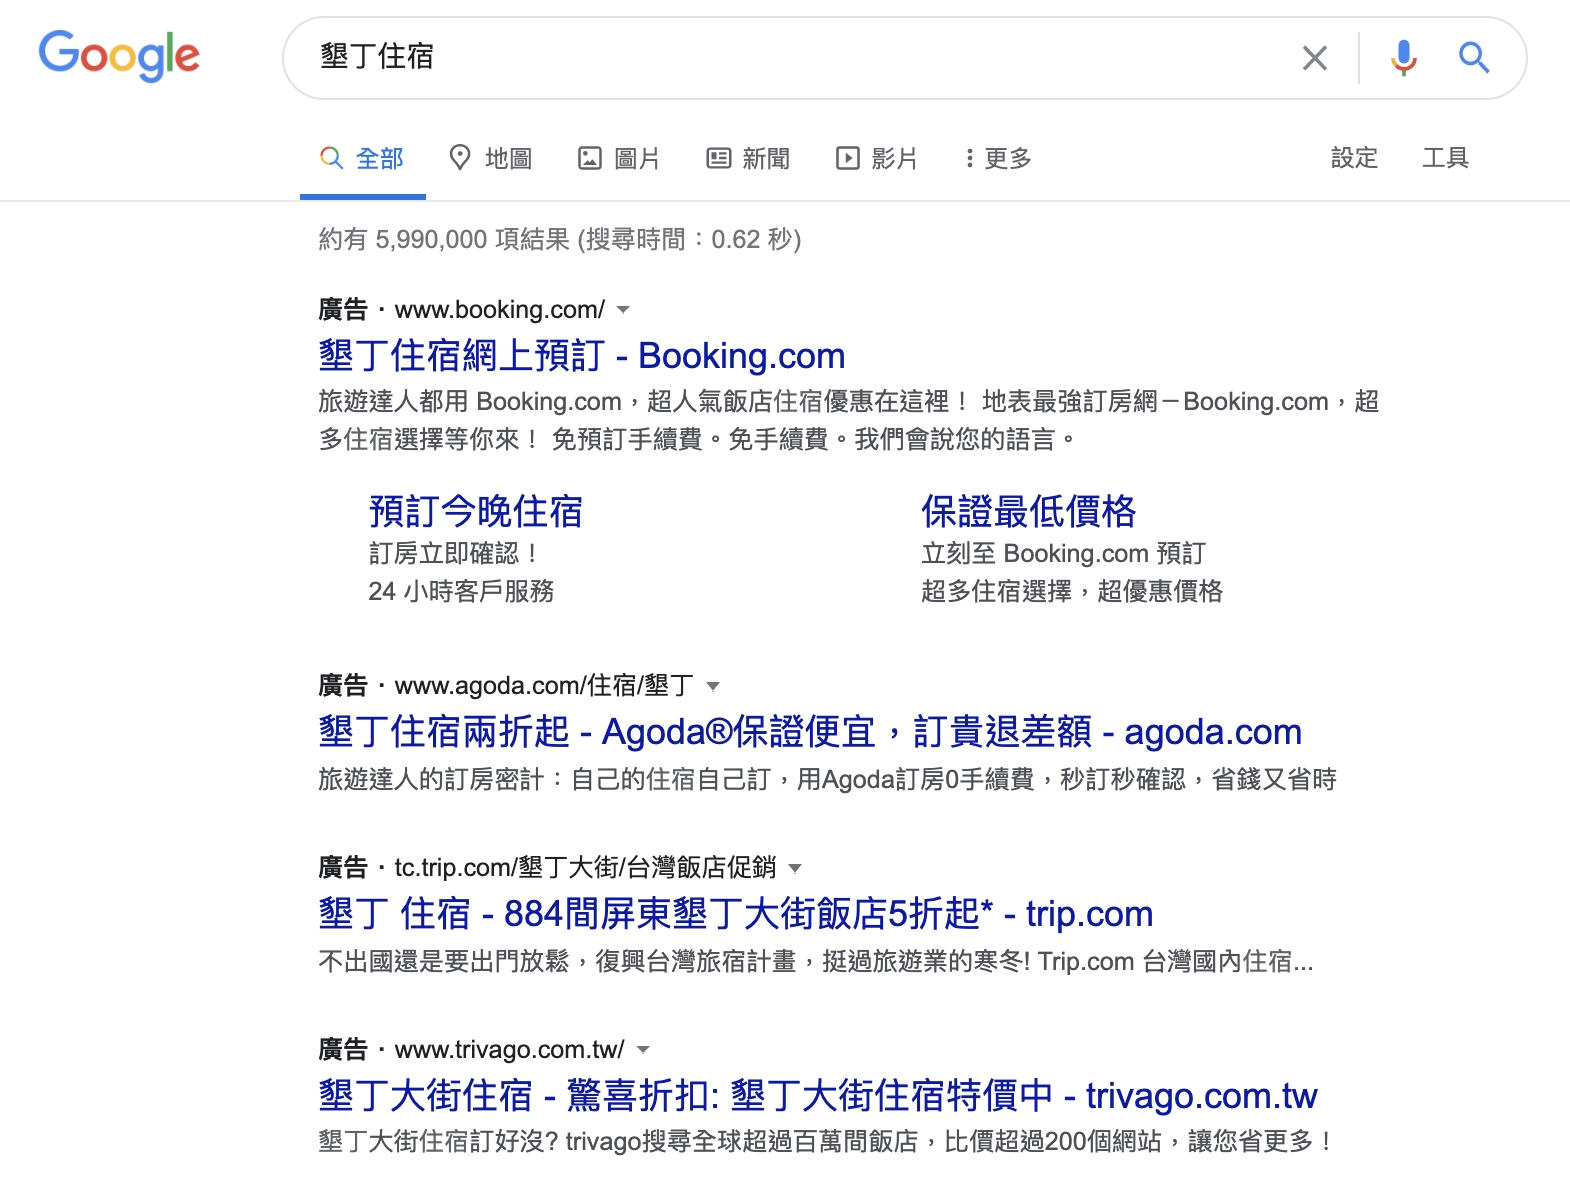Image resolution: width=1570 pixels, height=1178 pixels.
Task: Click the Booking.com description 旅遊達人都用 Booking.com
Action: click(849, 420)
